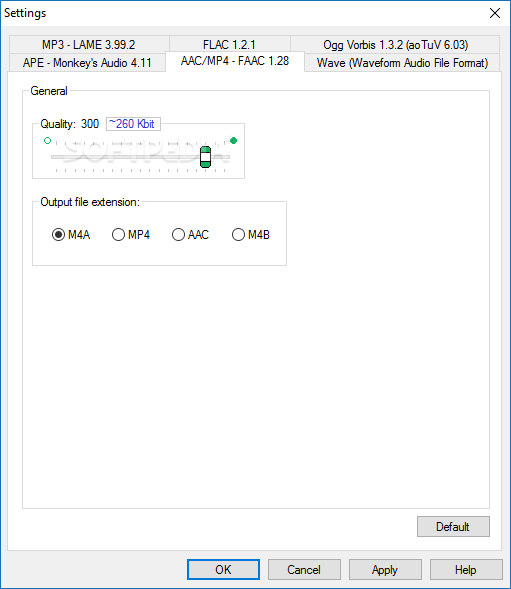The image size is (511, 589).
Task: Click the hollow green low-quality marker
Action: (x=47, y=140)
